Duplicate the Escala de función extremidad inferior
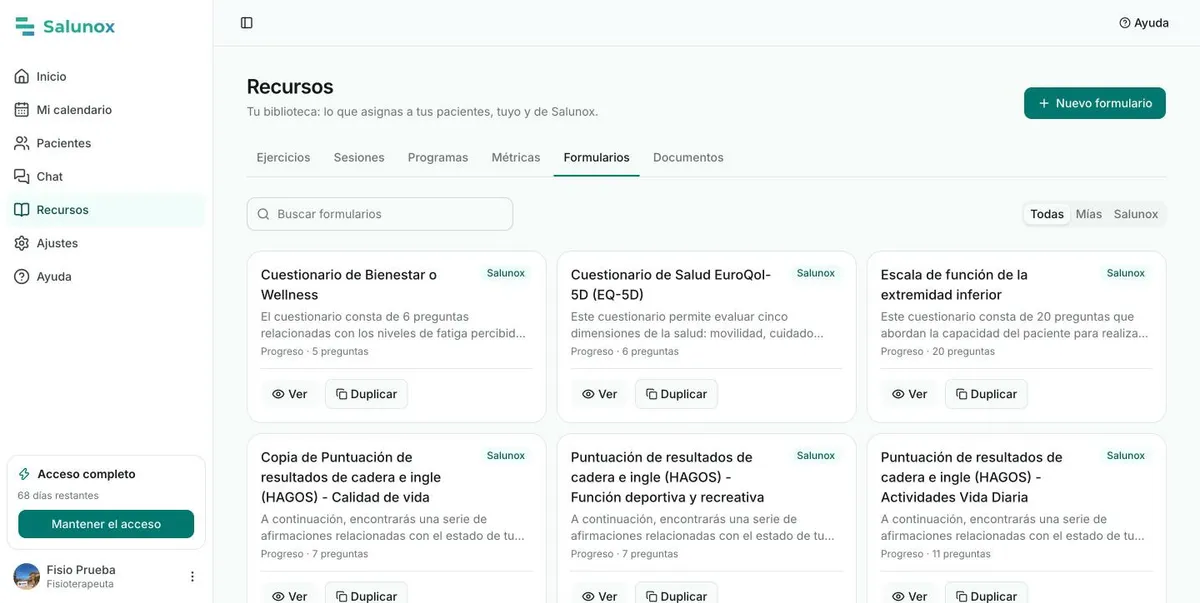 pos(986,394)
